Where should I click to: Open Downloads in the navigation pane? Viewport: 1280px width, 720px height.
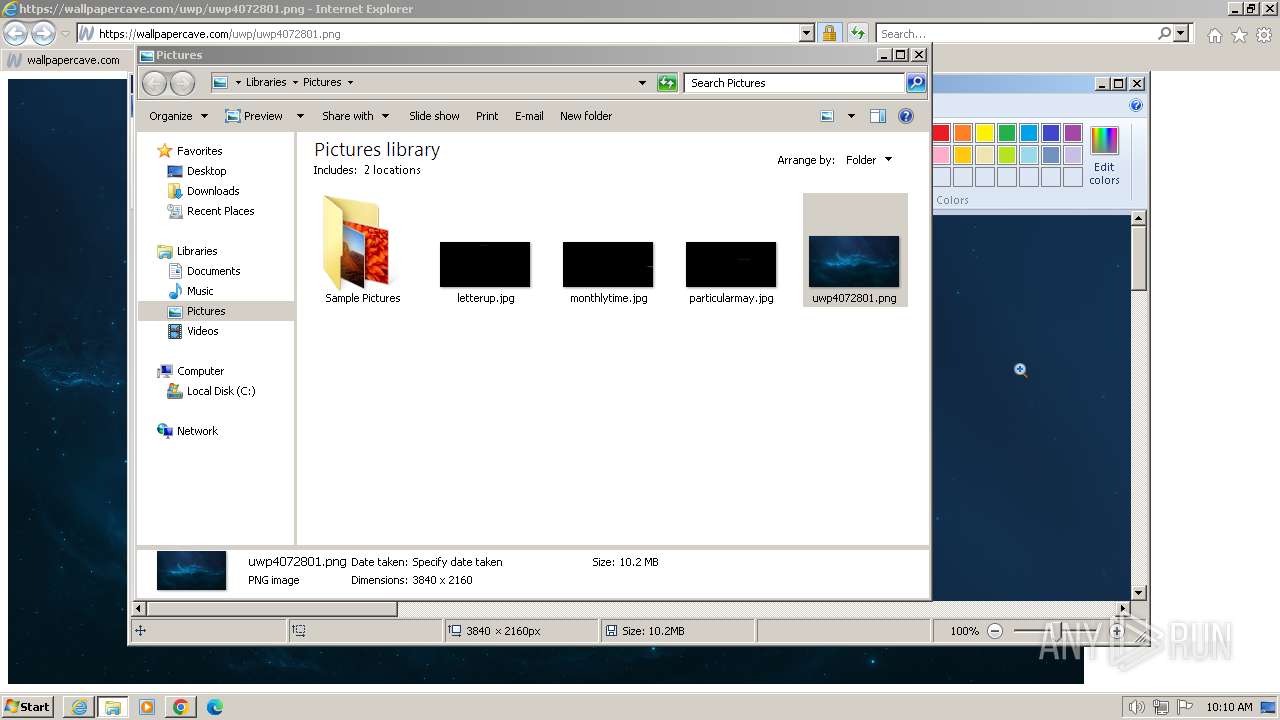click(213, 191)
